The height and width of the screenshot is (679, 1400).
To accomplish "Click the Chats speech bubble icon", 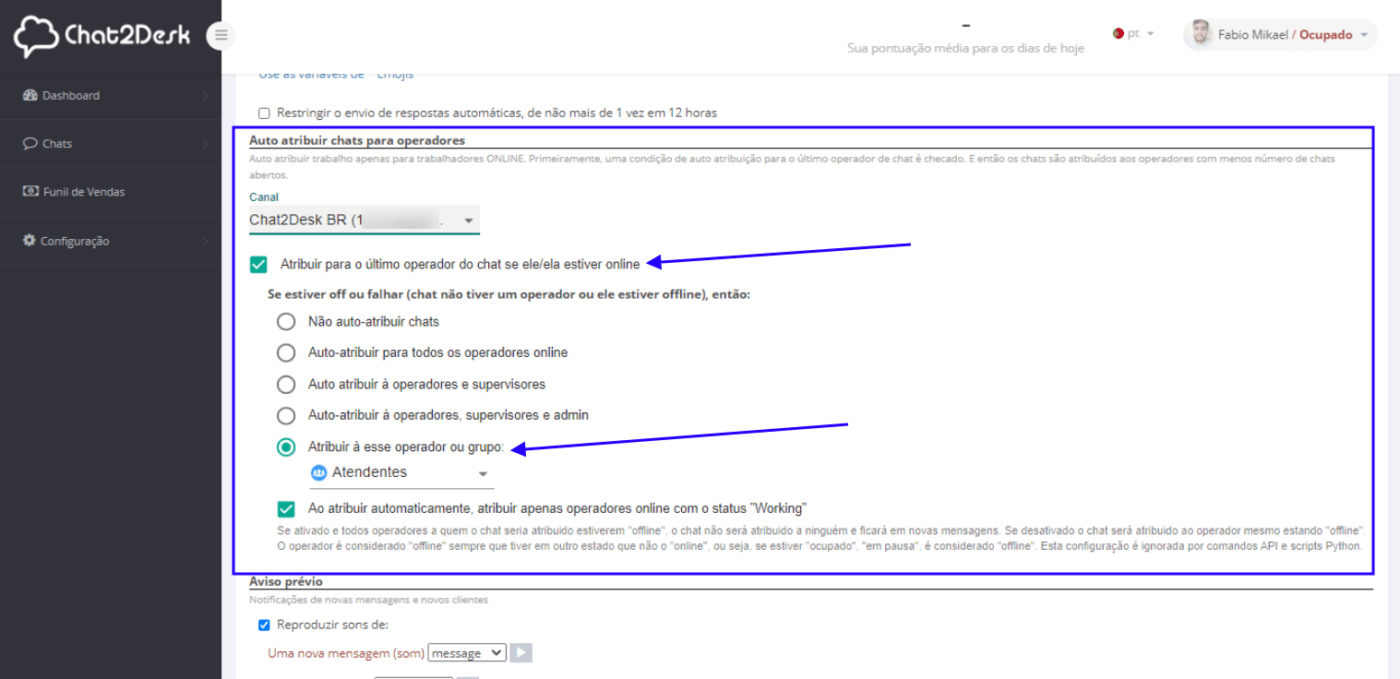I will click(30, 144).
